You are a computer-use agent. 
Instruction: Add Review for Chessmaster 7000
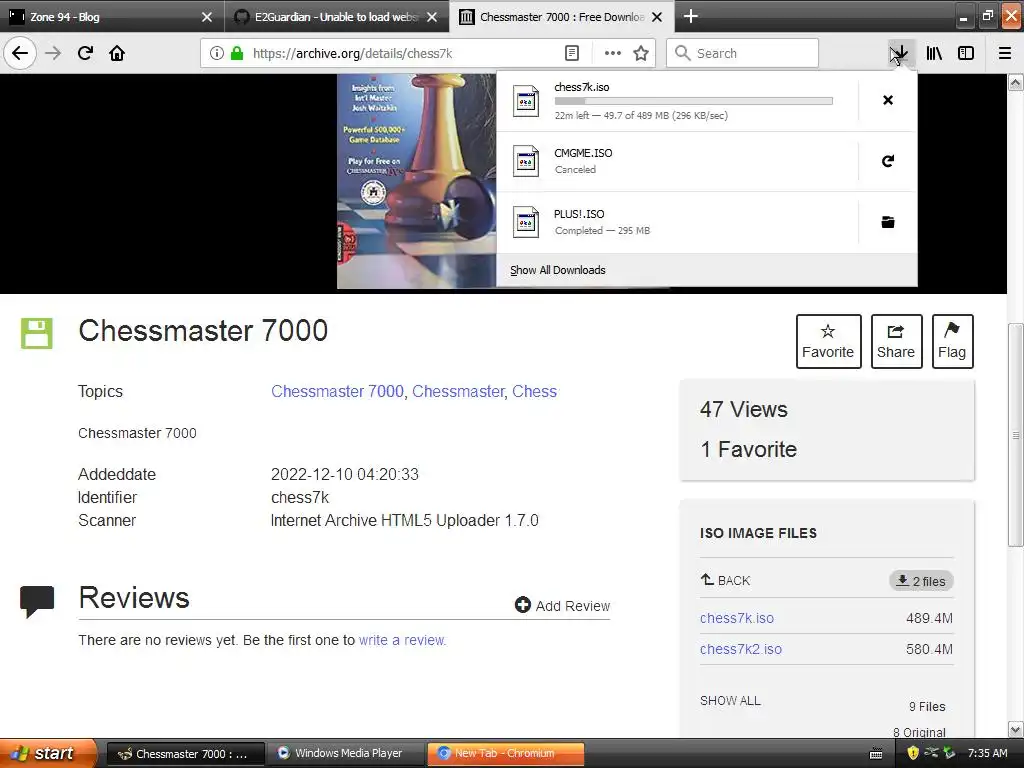562,605
